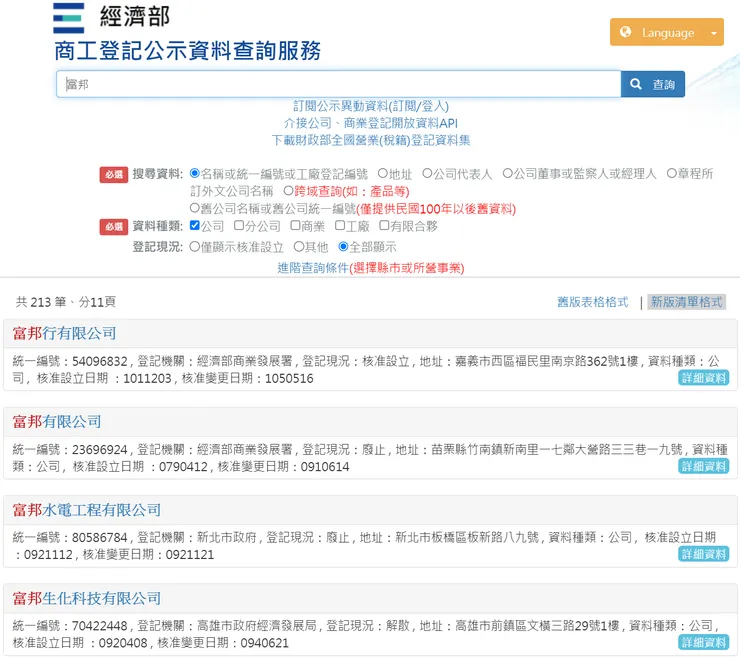Open 訂閱公示異動資料(訂閱/登入) link
Screen dimensions: 740x658
point(370,106)
